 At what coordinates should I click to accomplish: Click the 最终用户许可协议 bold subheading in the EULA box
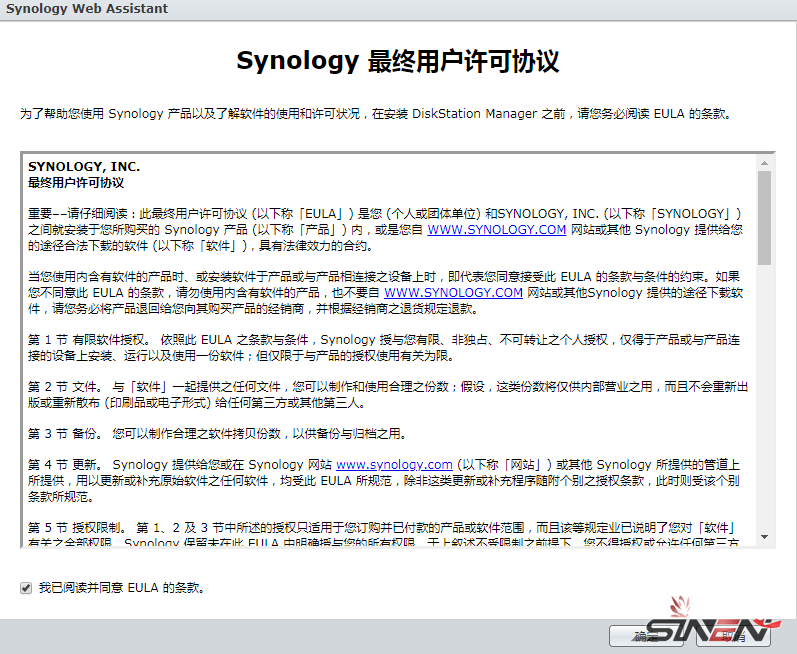[76, 183]
